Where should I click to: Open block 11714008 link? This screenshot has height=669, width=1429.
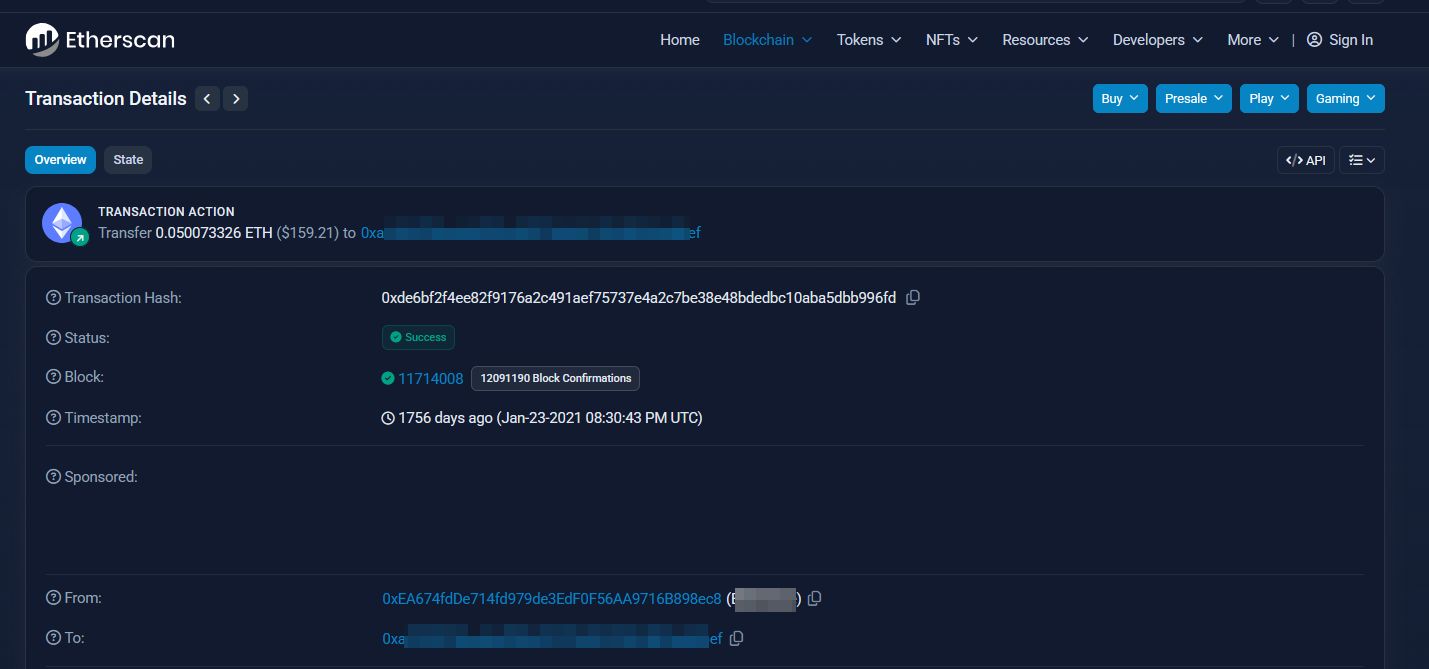tap(431, 378)
